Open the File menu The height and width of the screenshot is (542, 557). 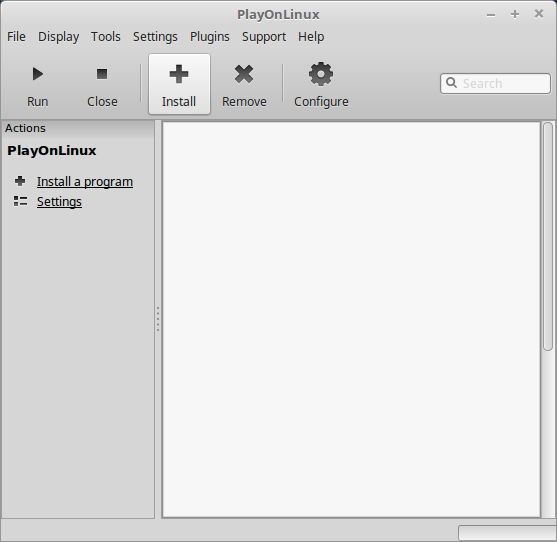coord(16,37)
